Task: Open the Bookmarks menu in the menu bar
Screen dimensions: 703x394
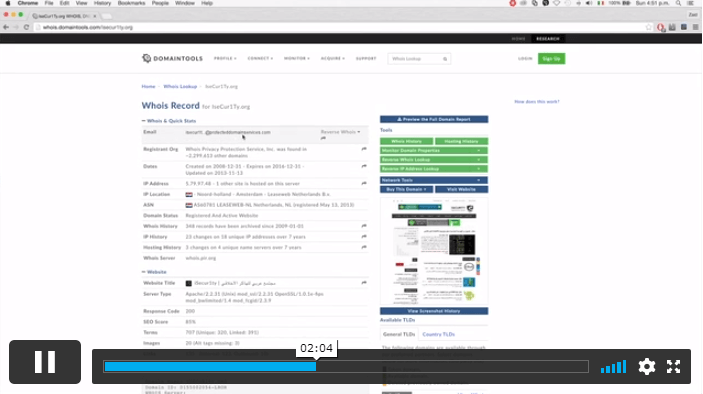Action: tap(131, 3)
